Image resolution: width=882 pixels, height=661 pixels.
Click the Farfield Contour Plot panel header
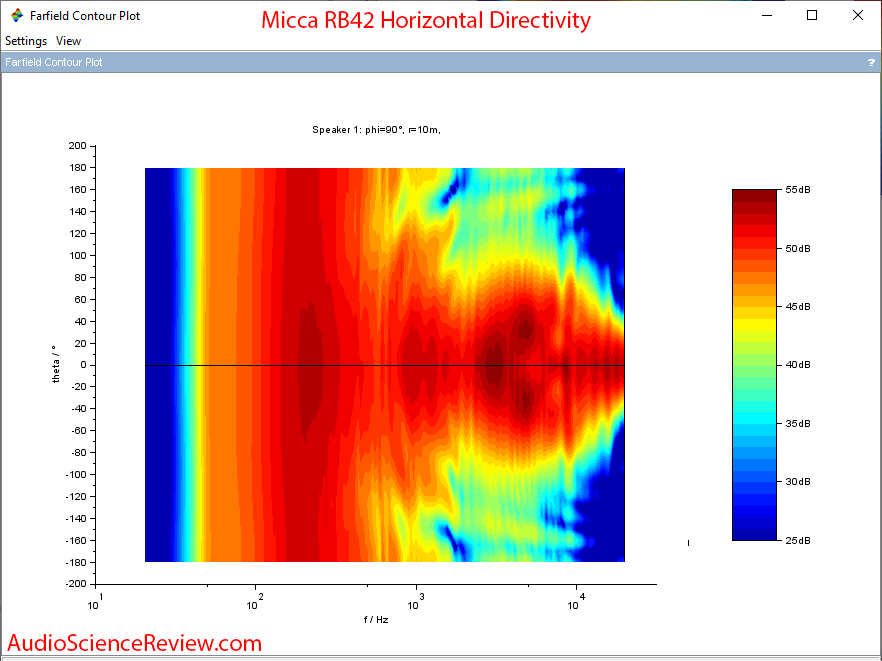click(441, 62)
